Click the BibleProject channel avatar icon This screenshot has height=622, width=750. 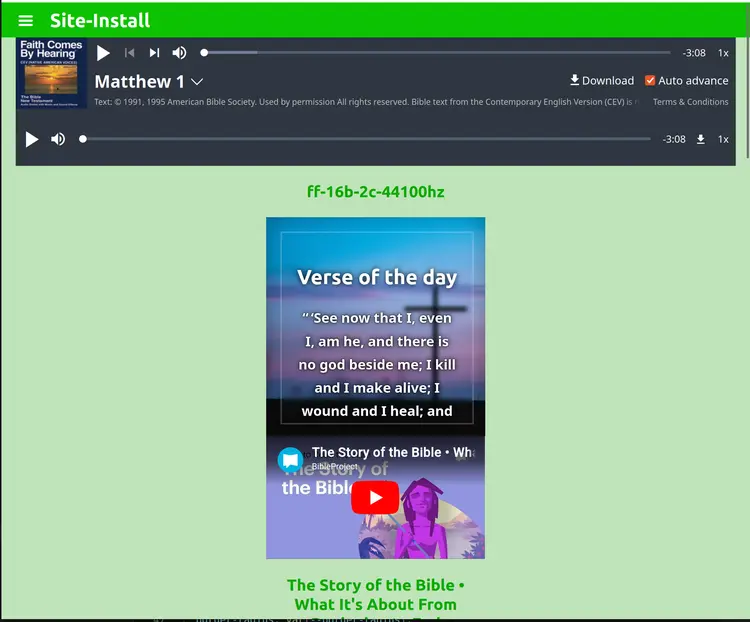tap(290, 460)
